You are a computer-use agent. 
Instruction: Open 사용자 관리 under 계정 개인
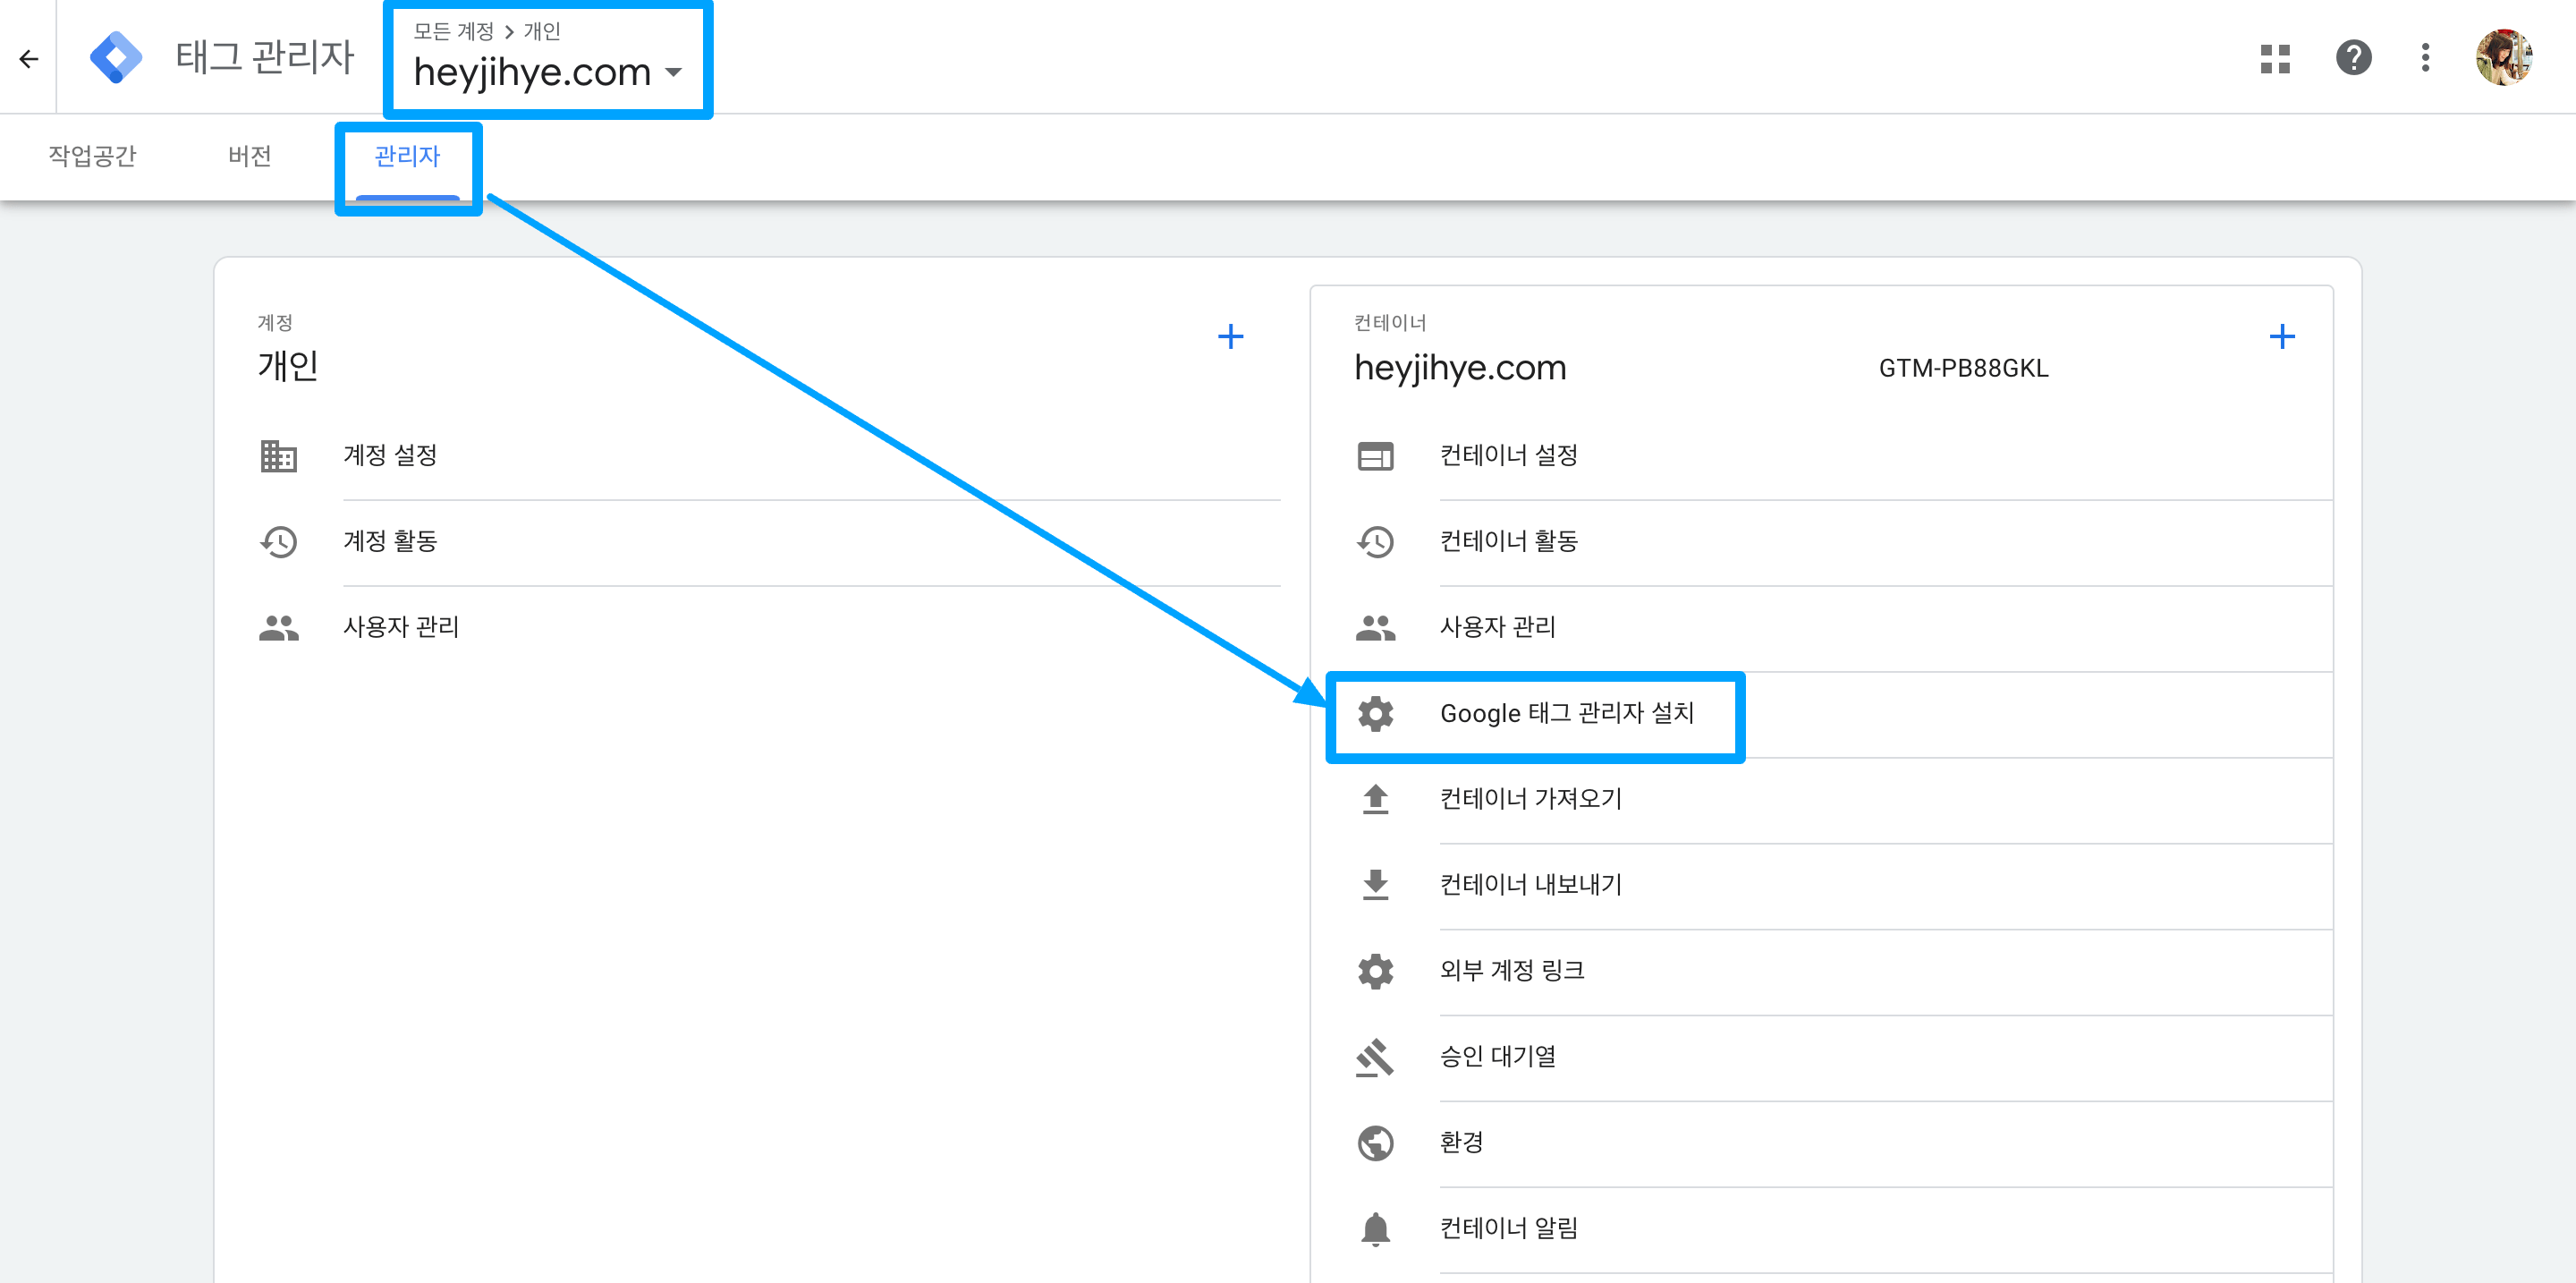(401, 628)
